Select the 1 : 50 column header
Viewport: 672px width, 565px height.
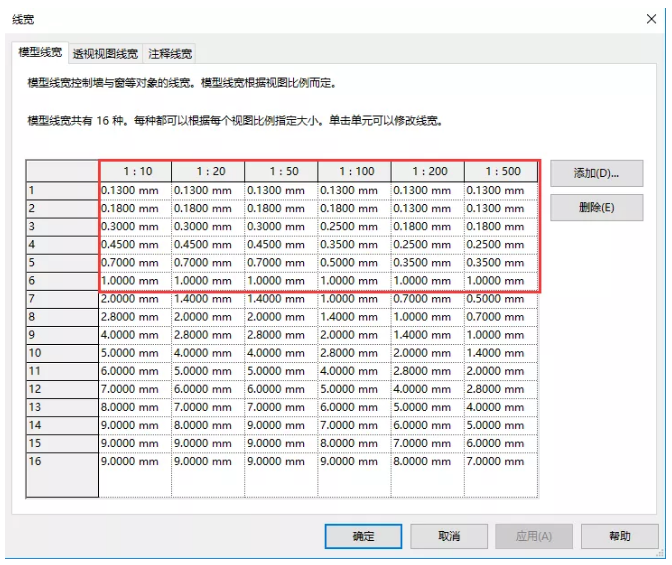click(281, 171)
